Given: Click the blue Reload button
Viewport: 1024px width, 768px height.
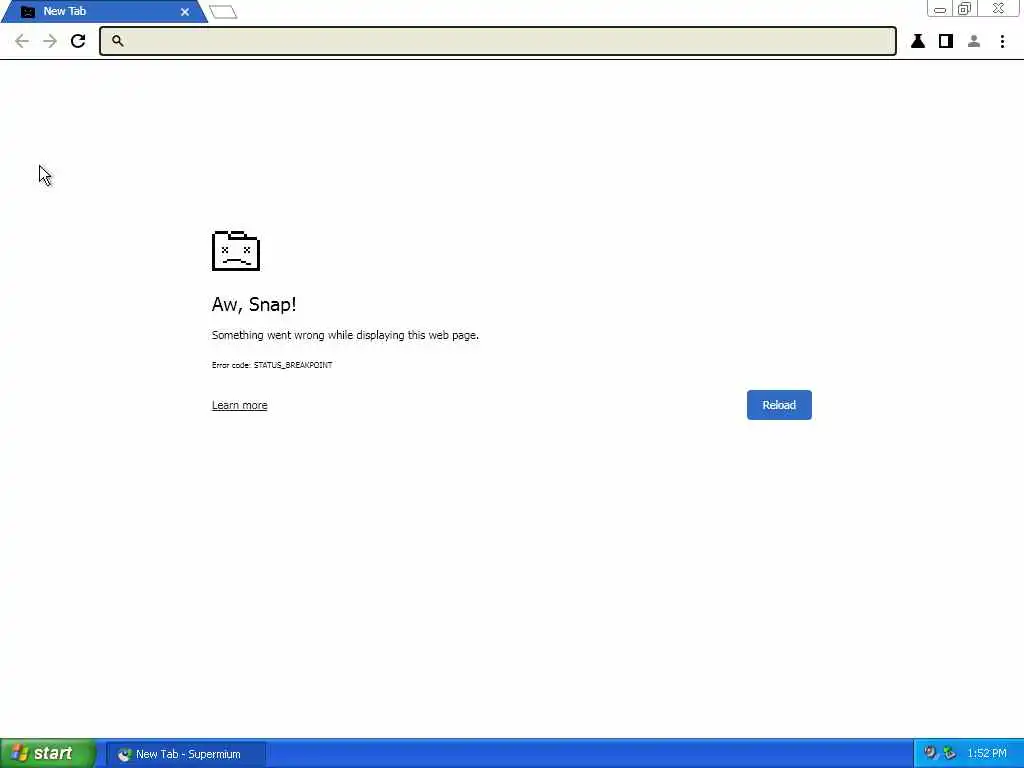Looking at the screenshot, I should click(x=779, y=405).
